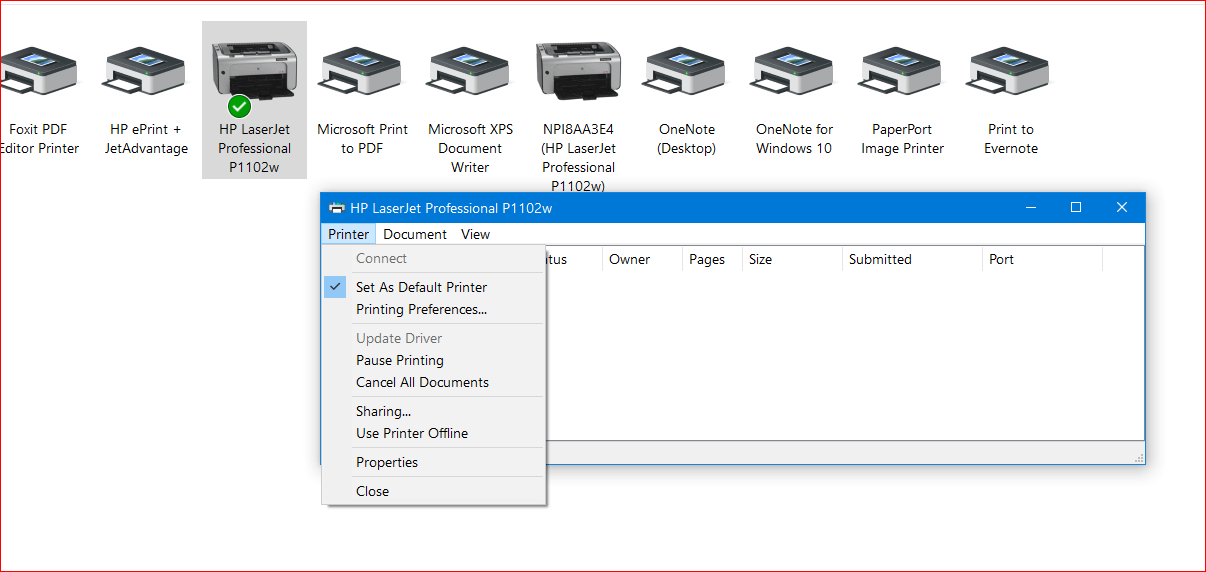The width and height of the screenshot is (1206, 572).
Task: Click the printer icon in the queue window title bar
Action: tap(337, 208)
